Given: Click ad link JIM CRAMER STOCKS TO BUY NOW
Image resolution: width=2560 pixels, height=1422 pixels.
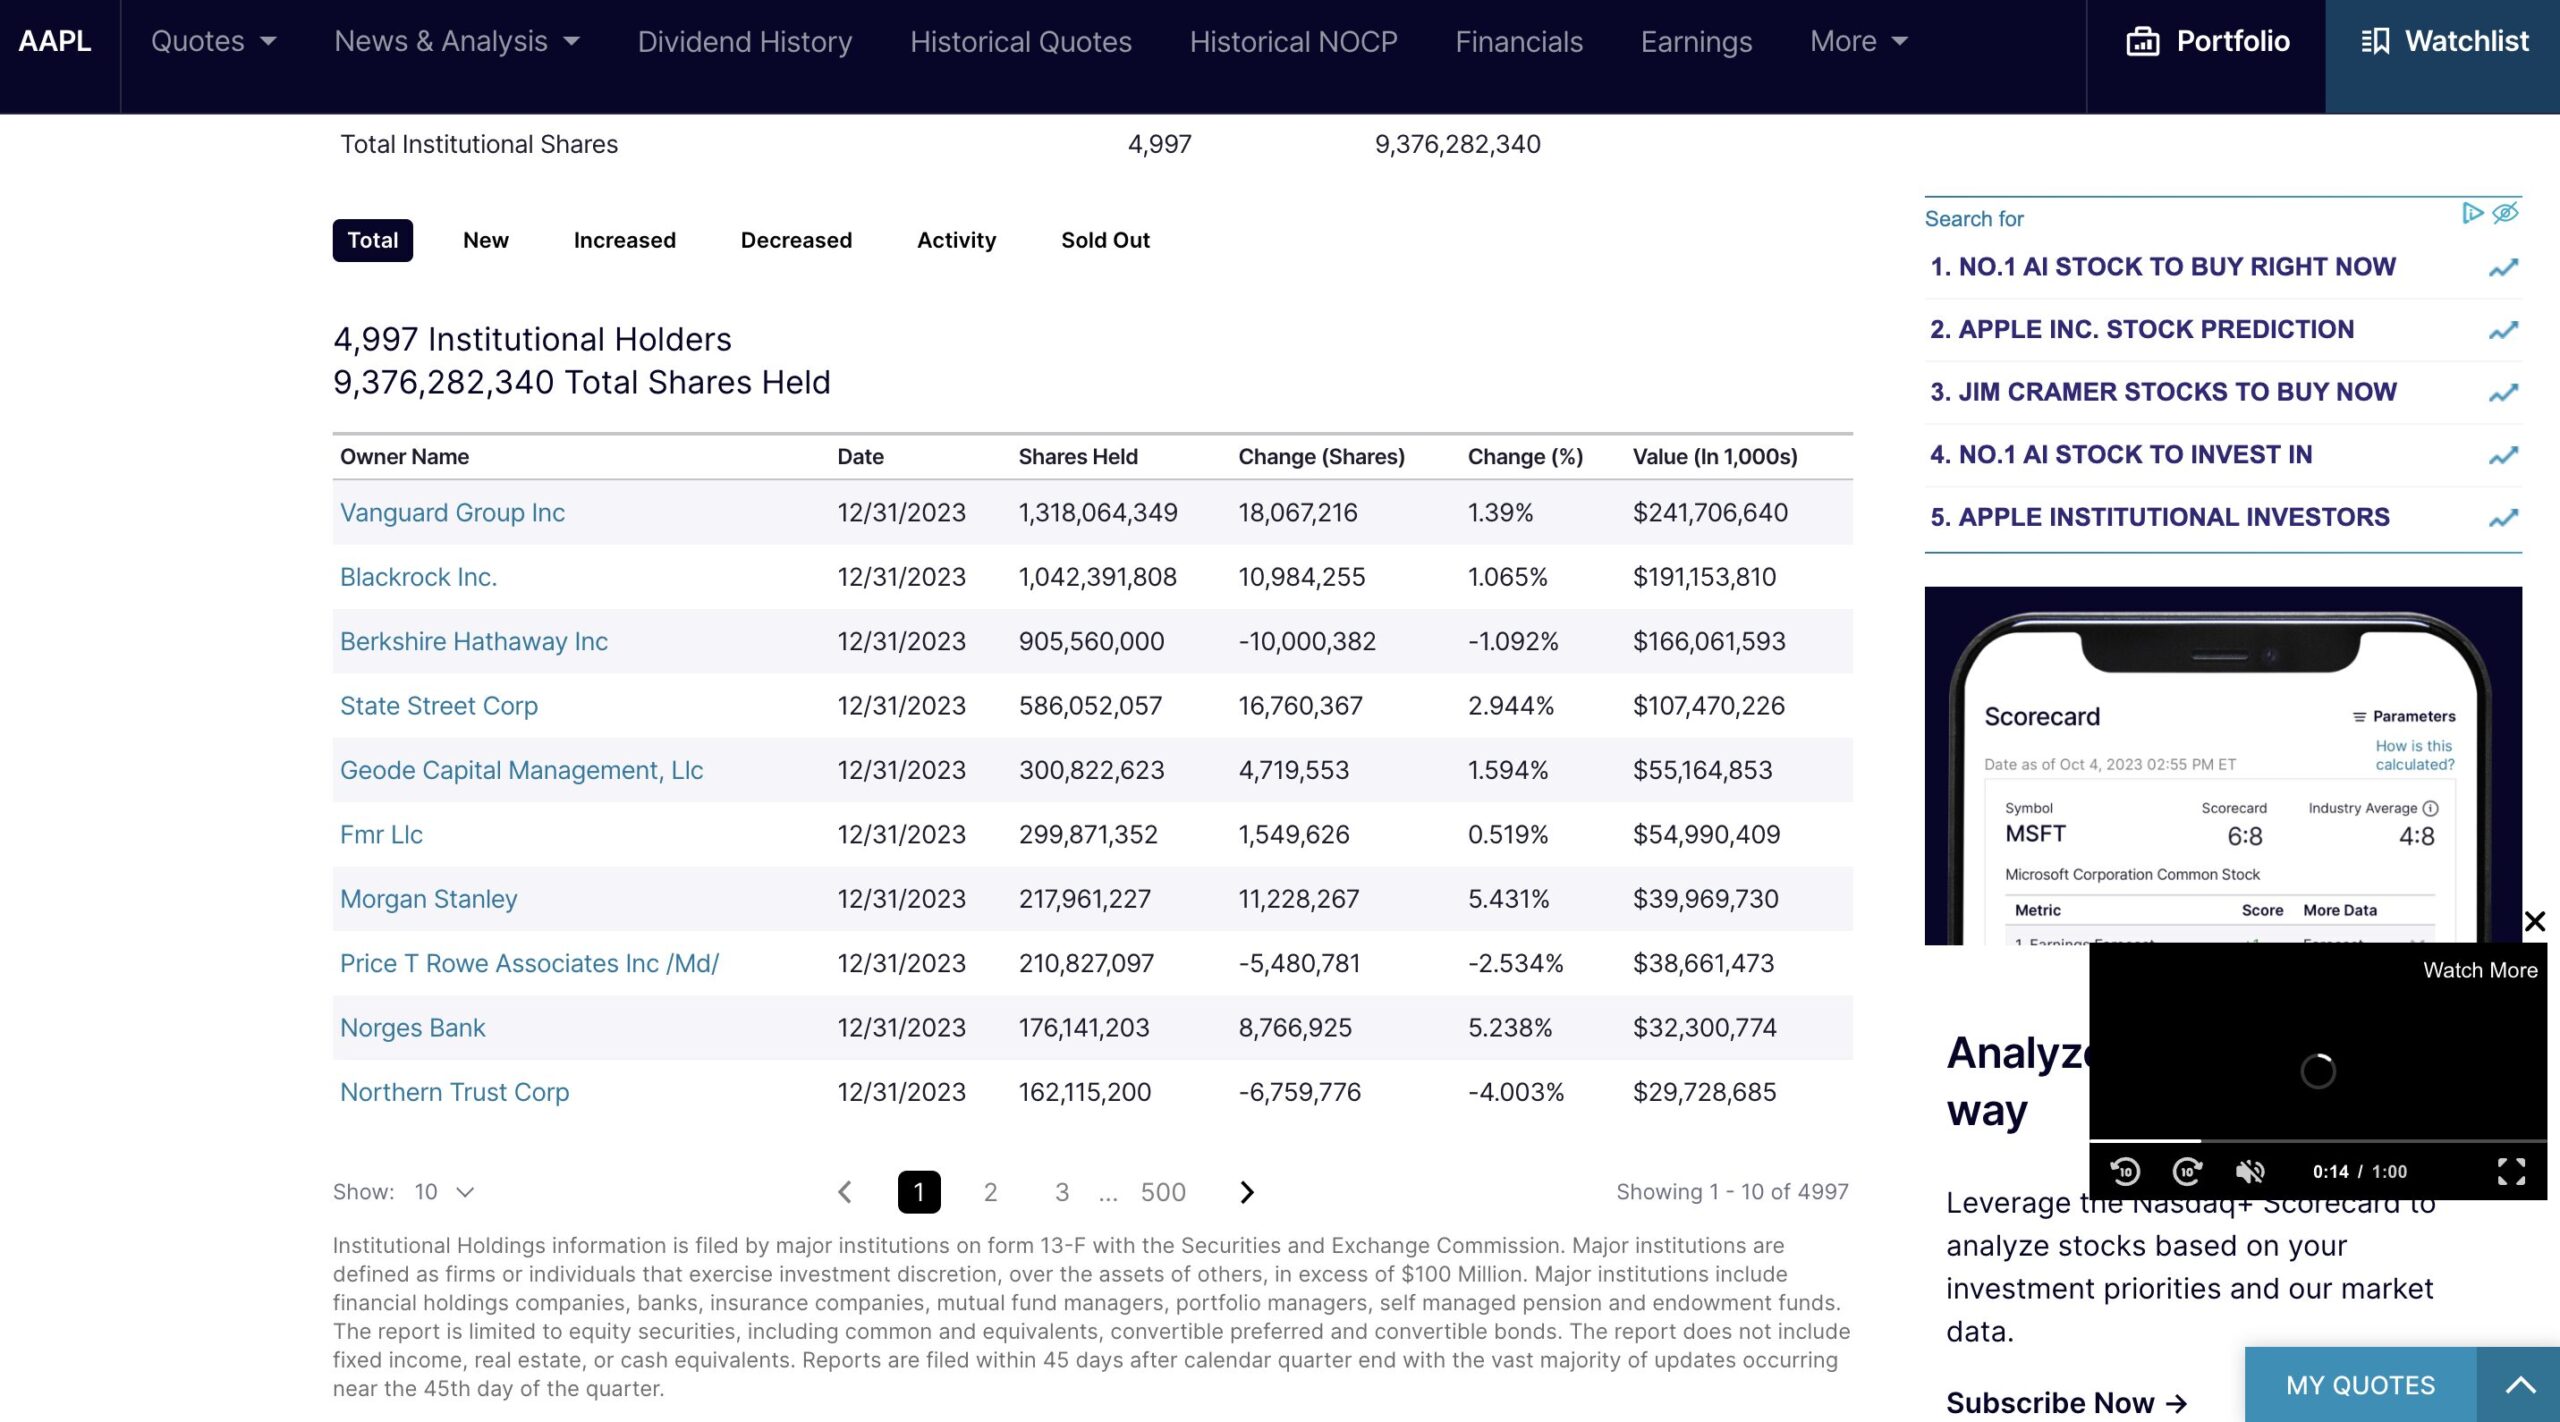Looking at the screenshot, I should click(2163, 392).
